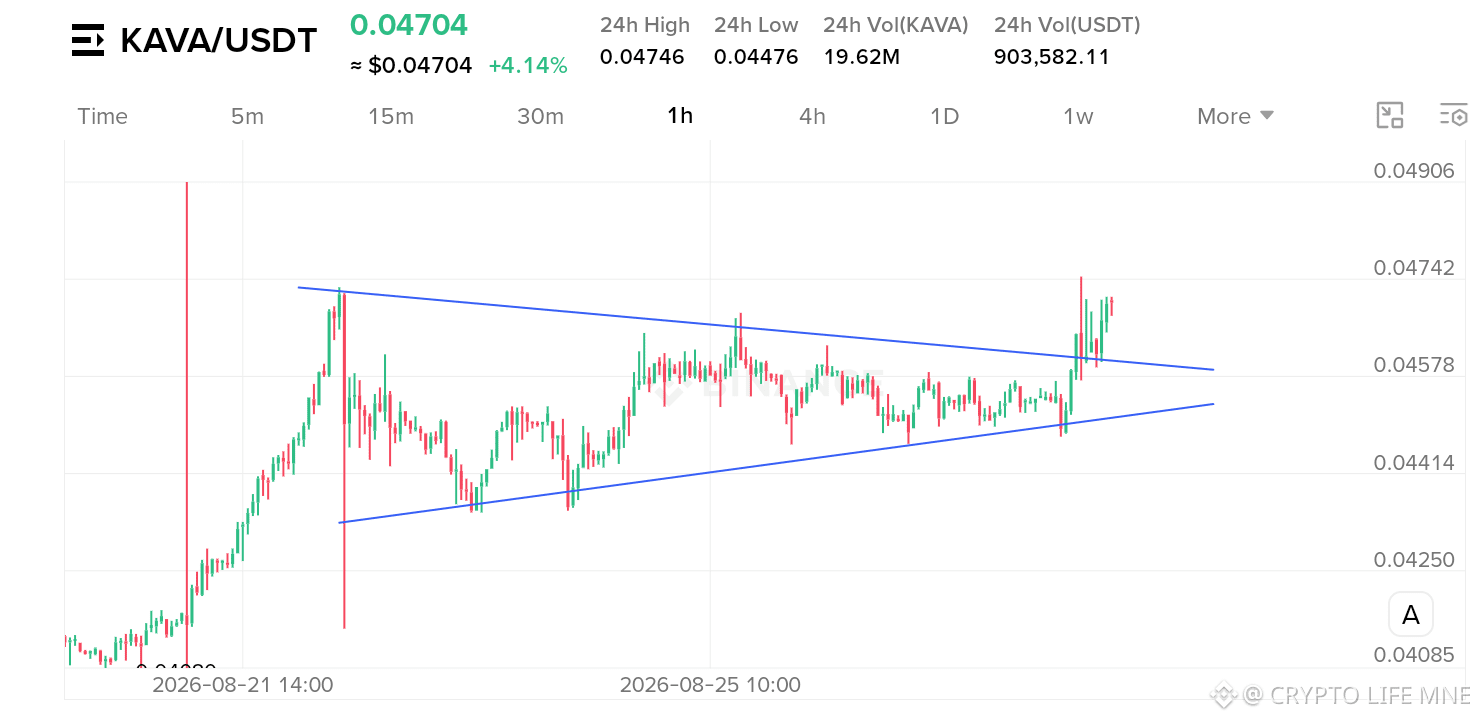Select the 1h interval tab
The width and height of the screenshot is (1478, 720).
point(680,116)
